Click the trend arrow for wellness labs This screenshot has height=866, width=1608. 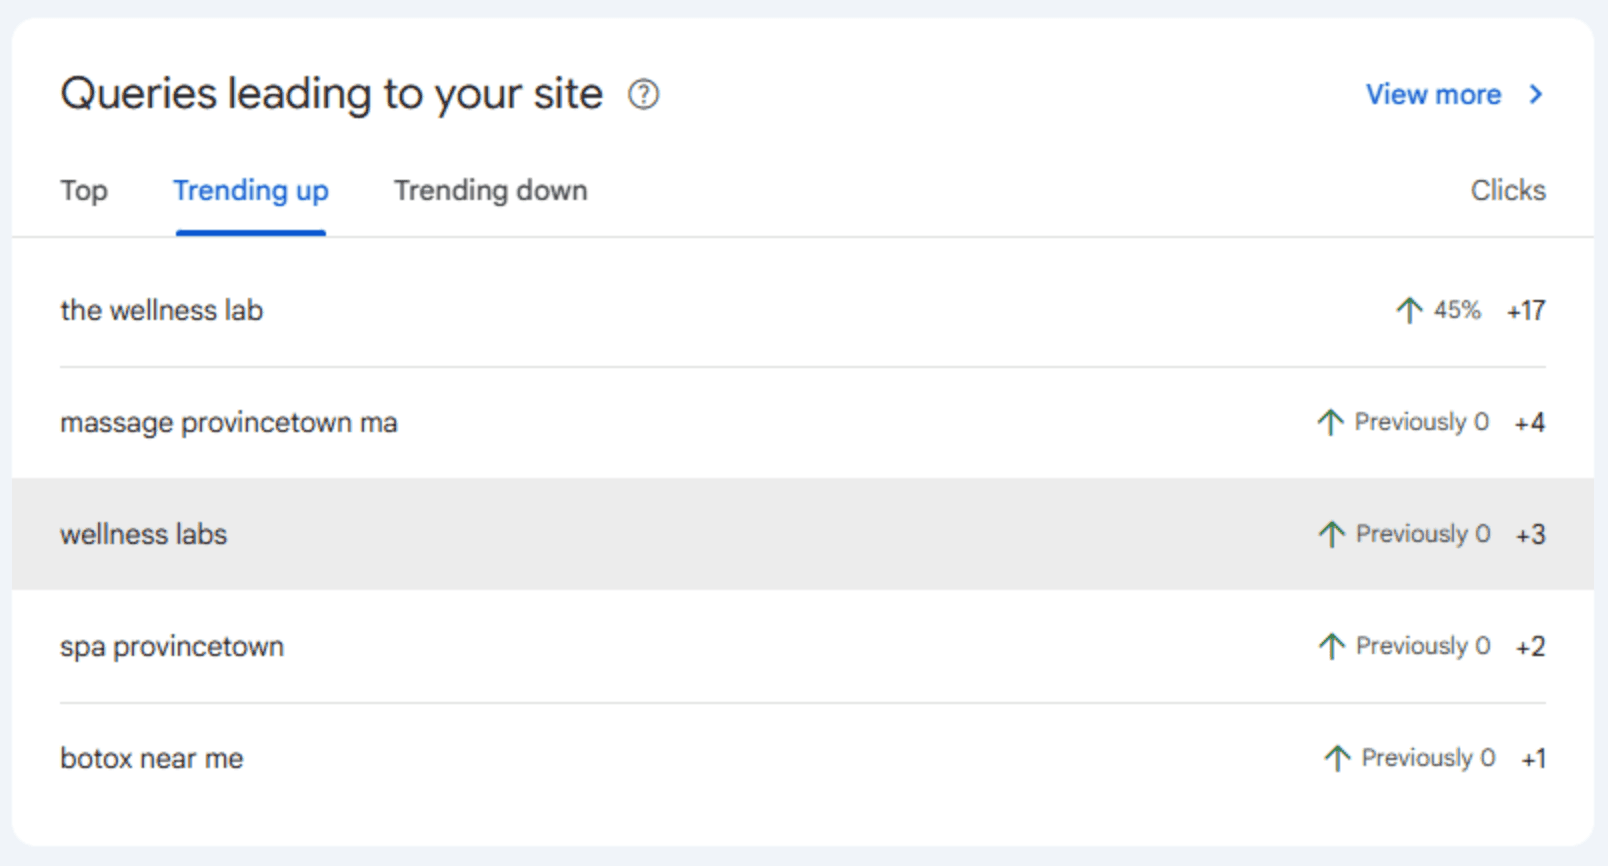tap(1330, 534)
